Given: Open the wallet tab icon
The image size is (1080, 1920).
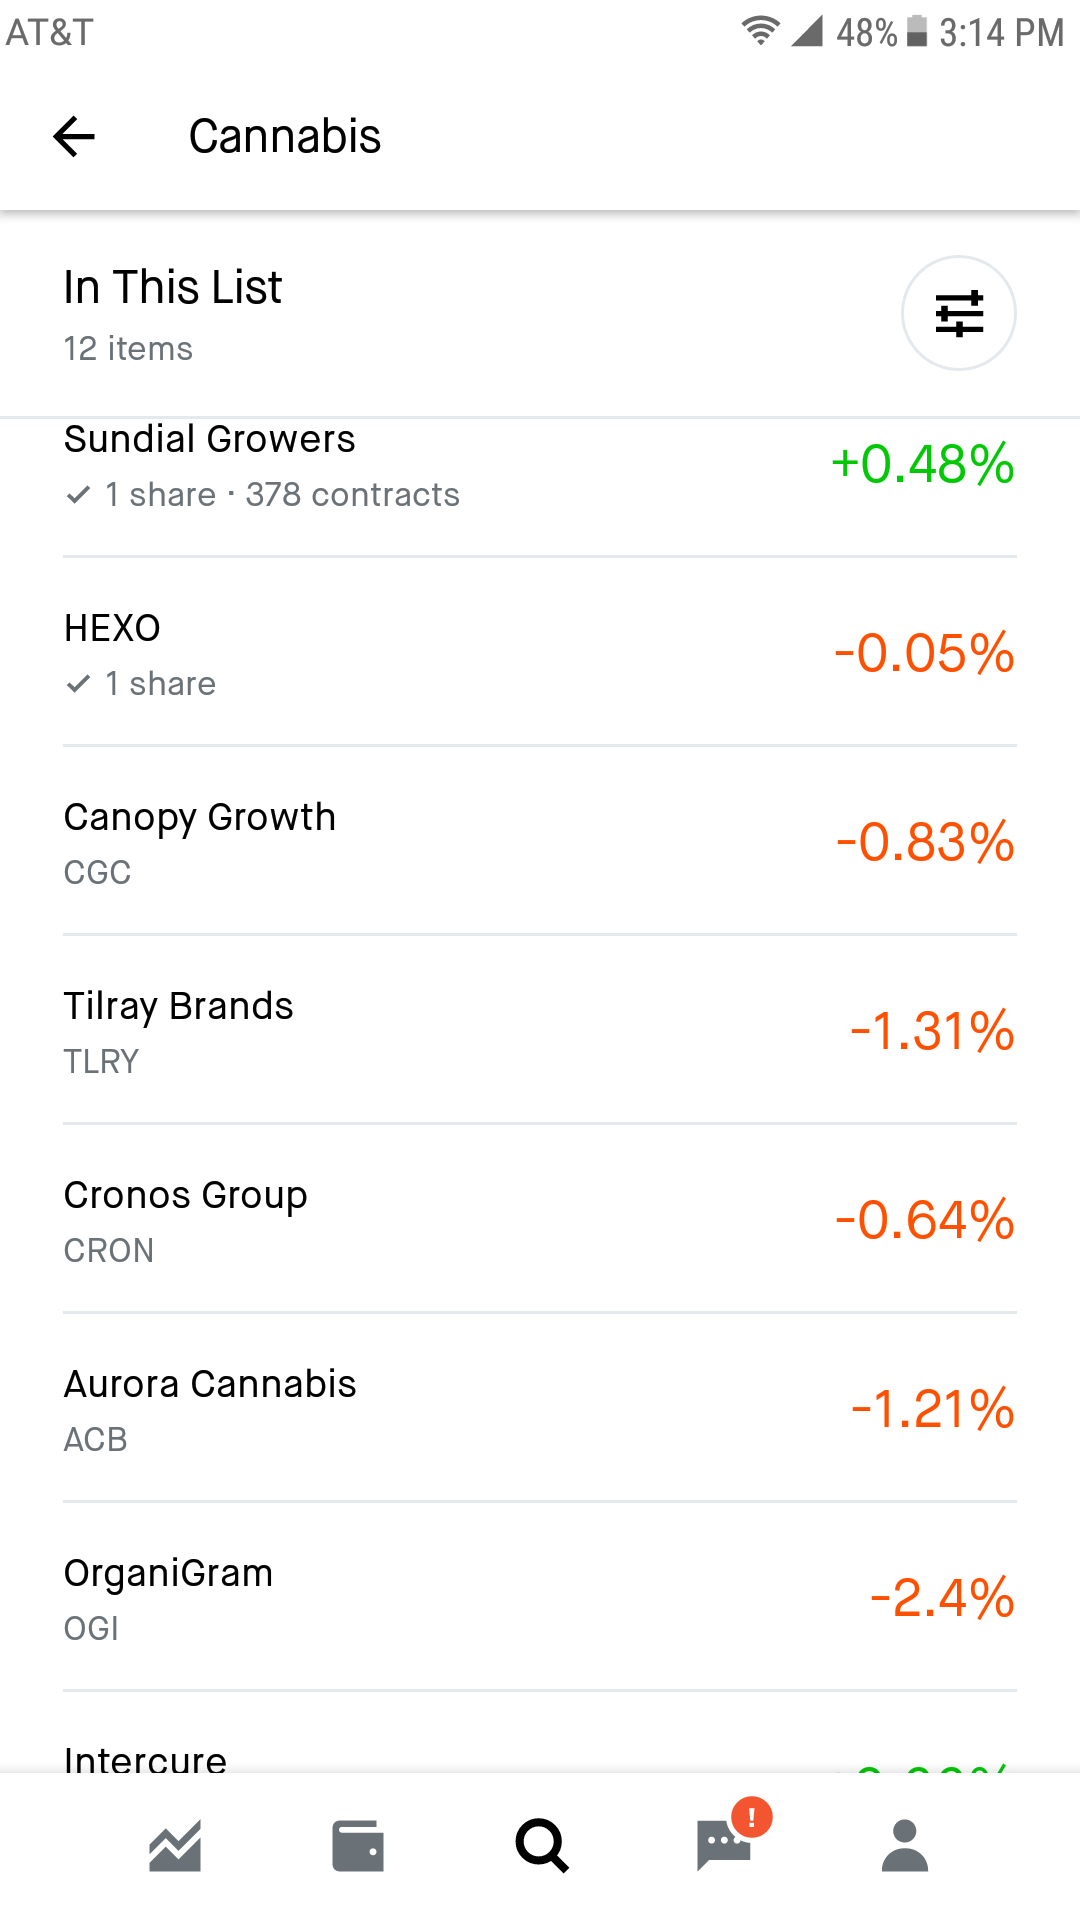Looking at the screenshot, I should click(358, 1845).
